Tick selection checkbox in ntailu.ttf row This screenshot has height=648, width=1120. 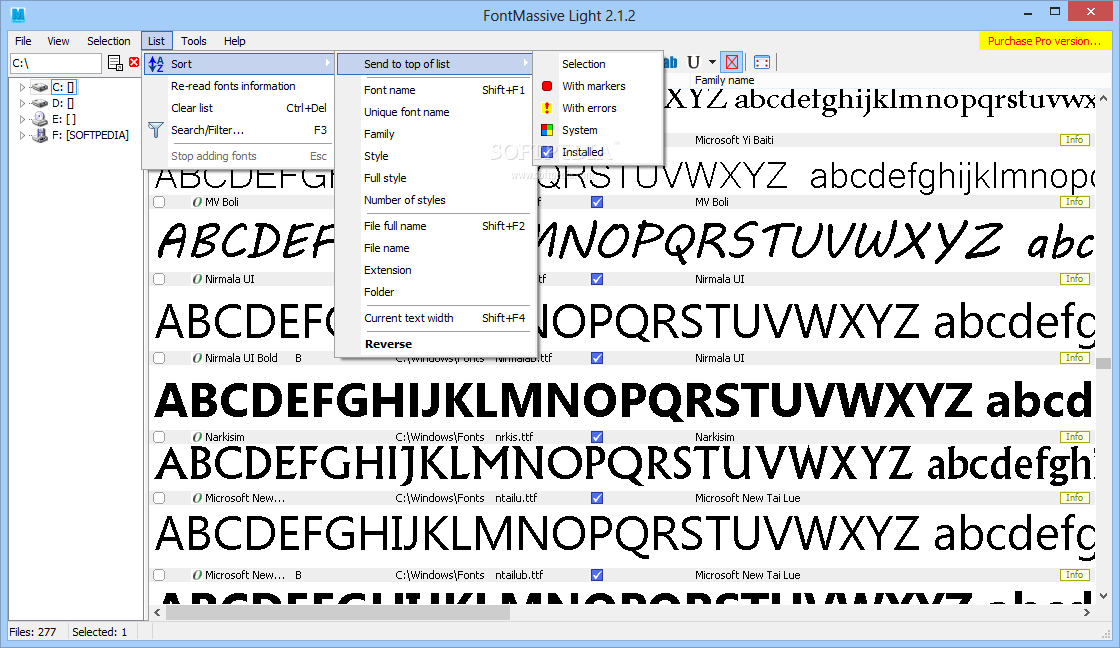[x=159, y=498]
